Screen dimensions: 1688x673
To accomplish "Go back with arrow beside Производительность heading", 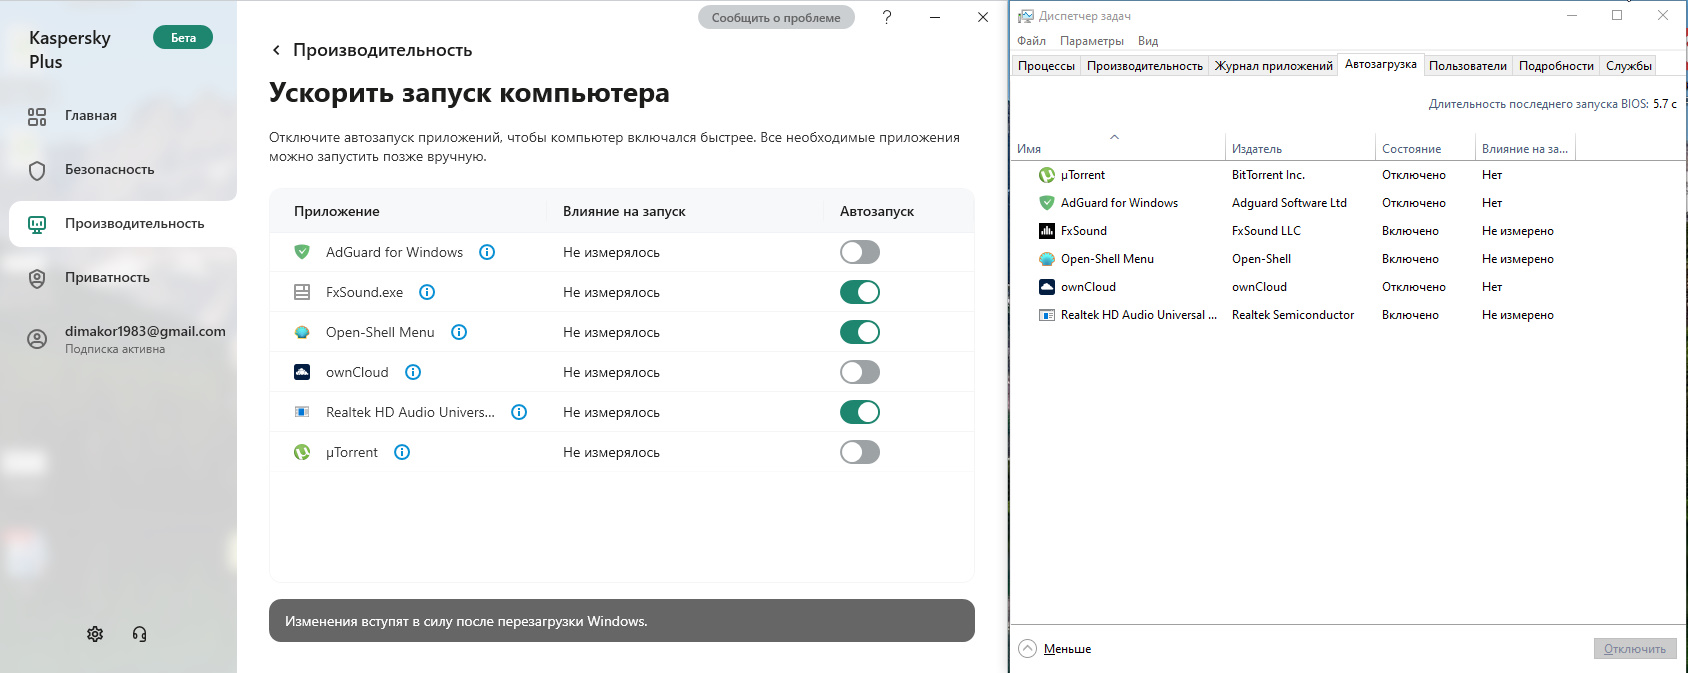I will (x=276, y=50).
